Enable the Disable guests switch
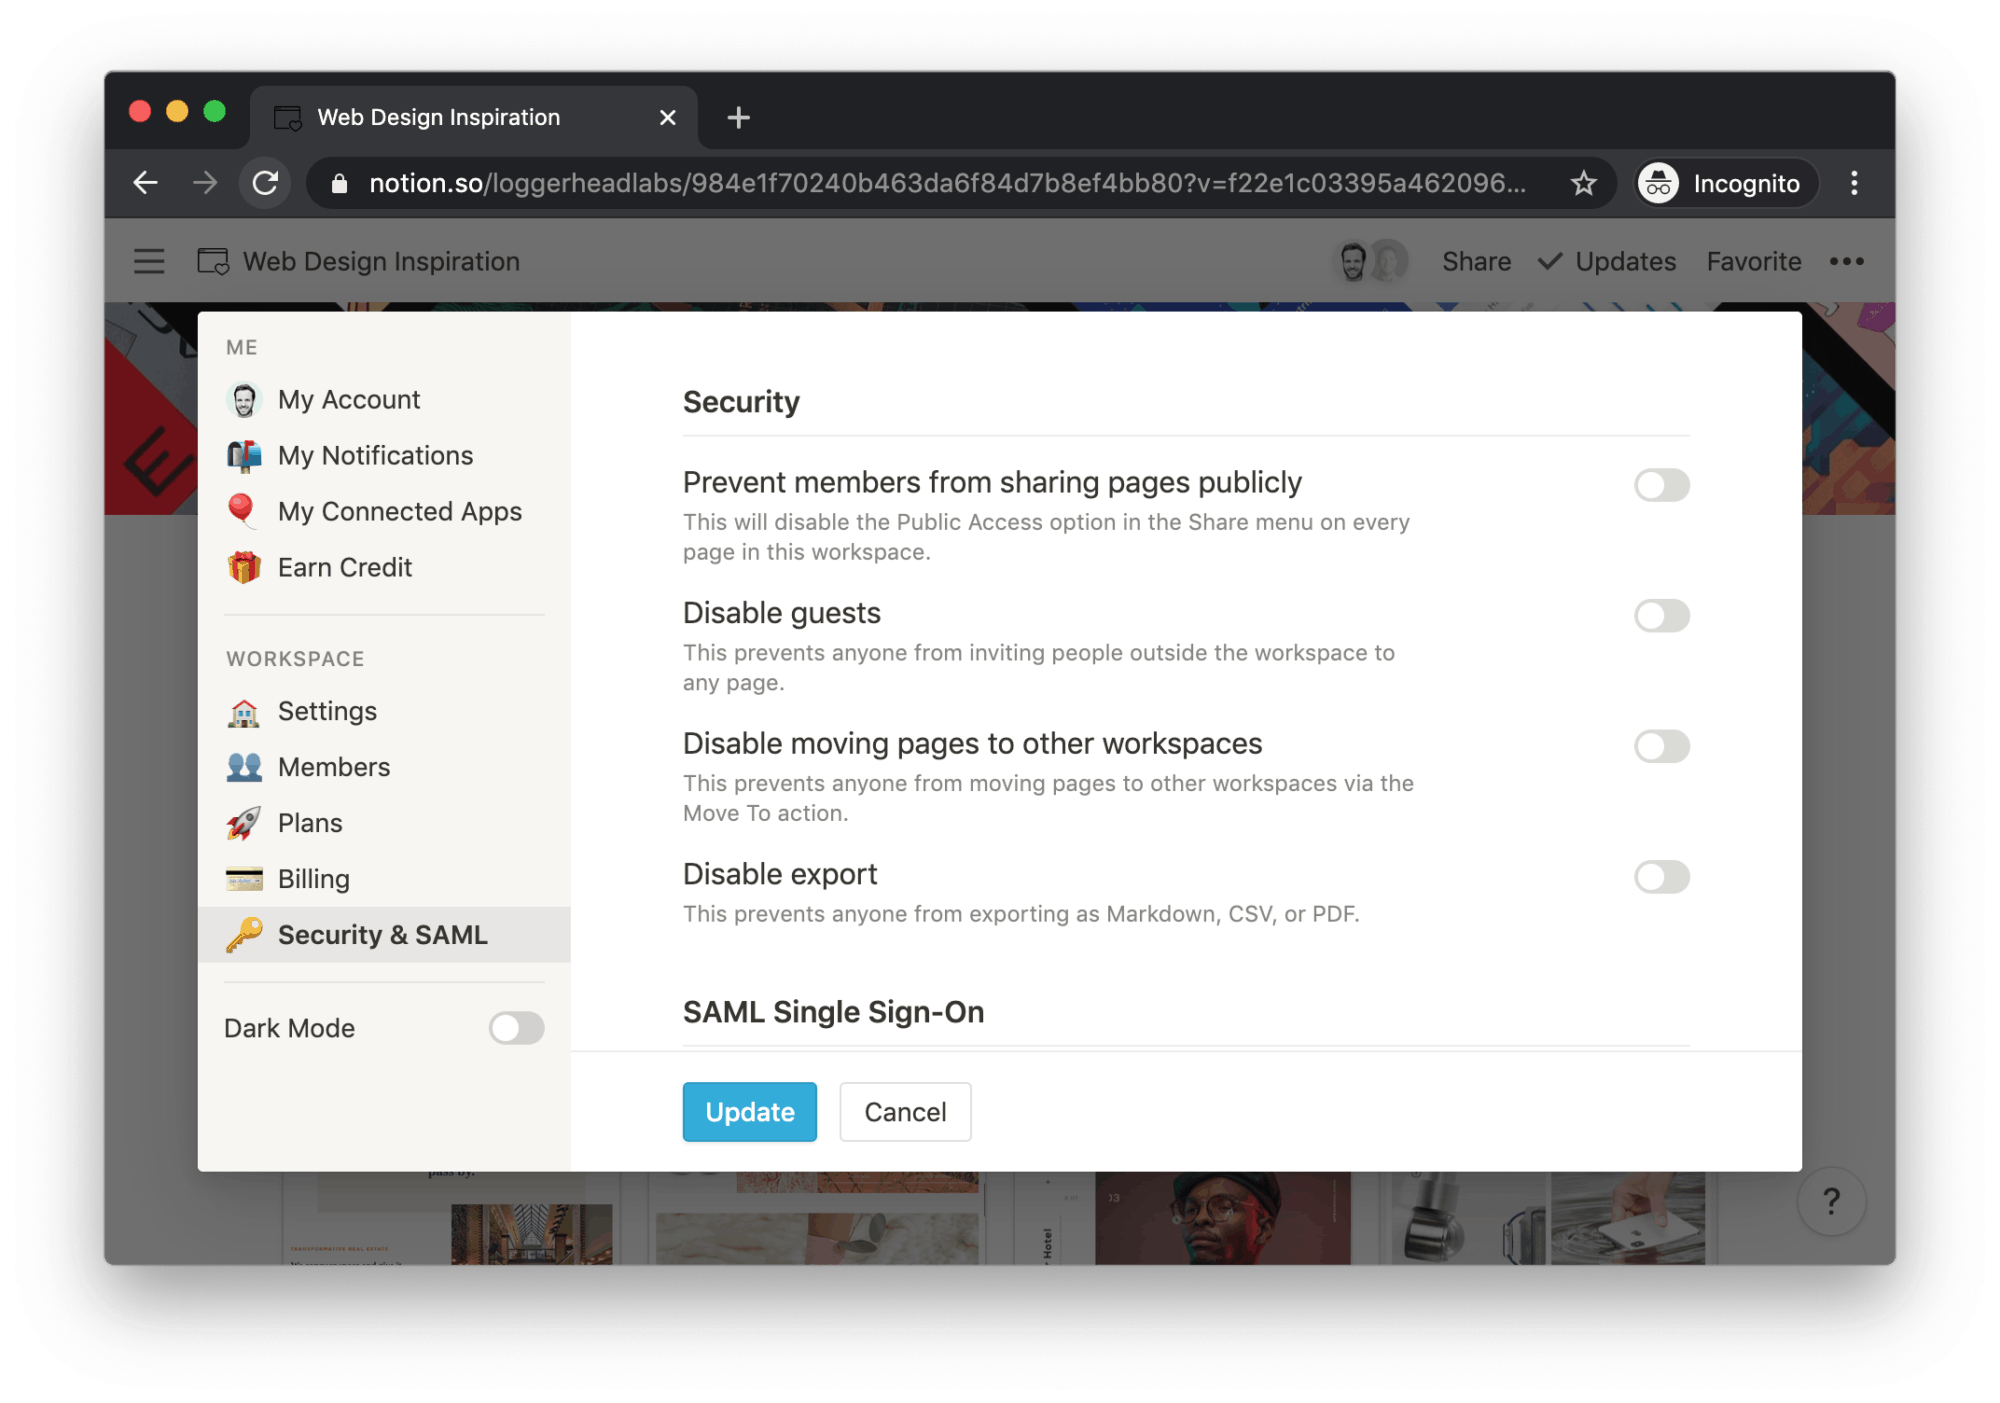2000x1403 pixels. 1661,616
